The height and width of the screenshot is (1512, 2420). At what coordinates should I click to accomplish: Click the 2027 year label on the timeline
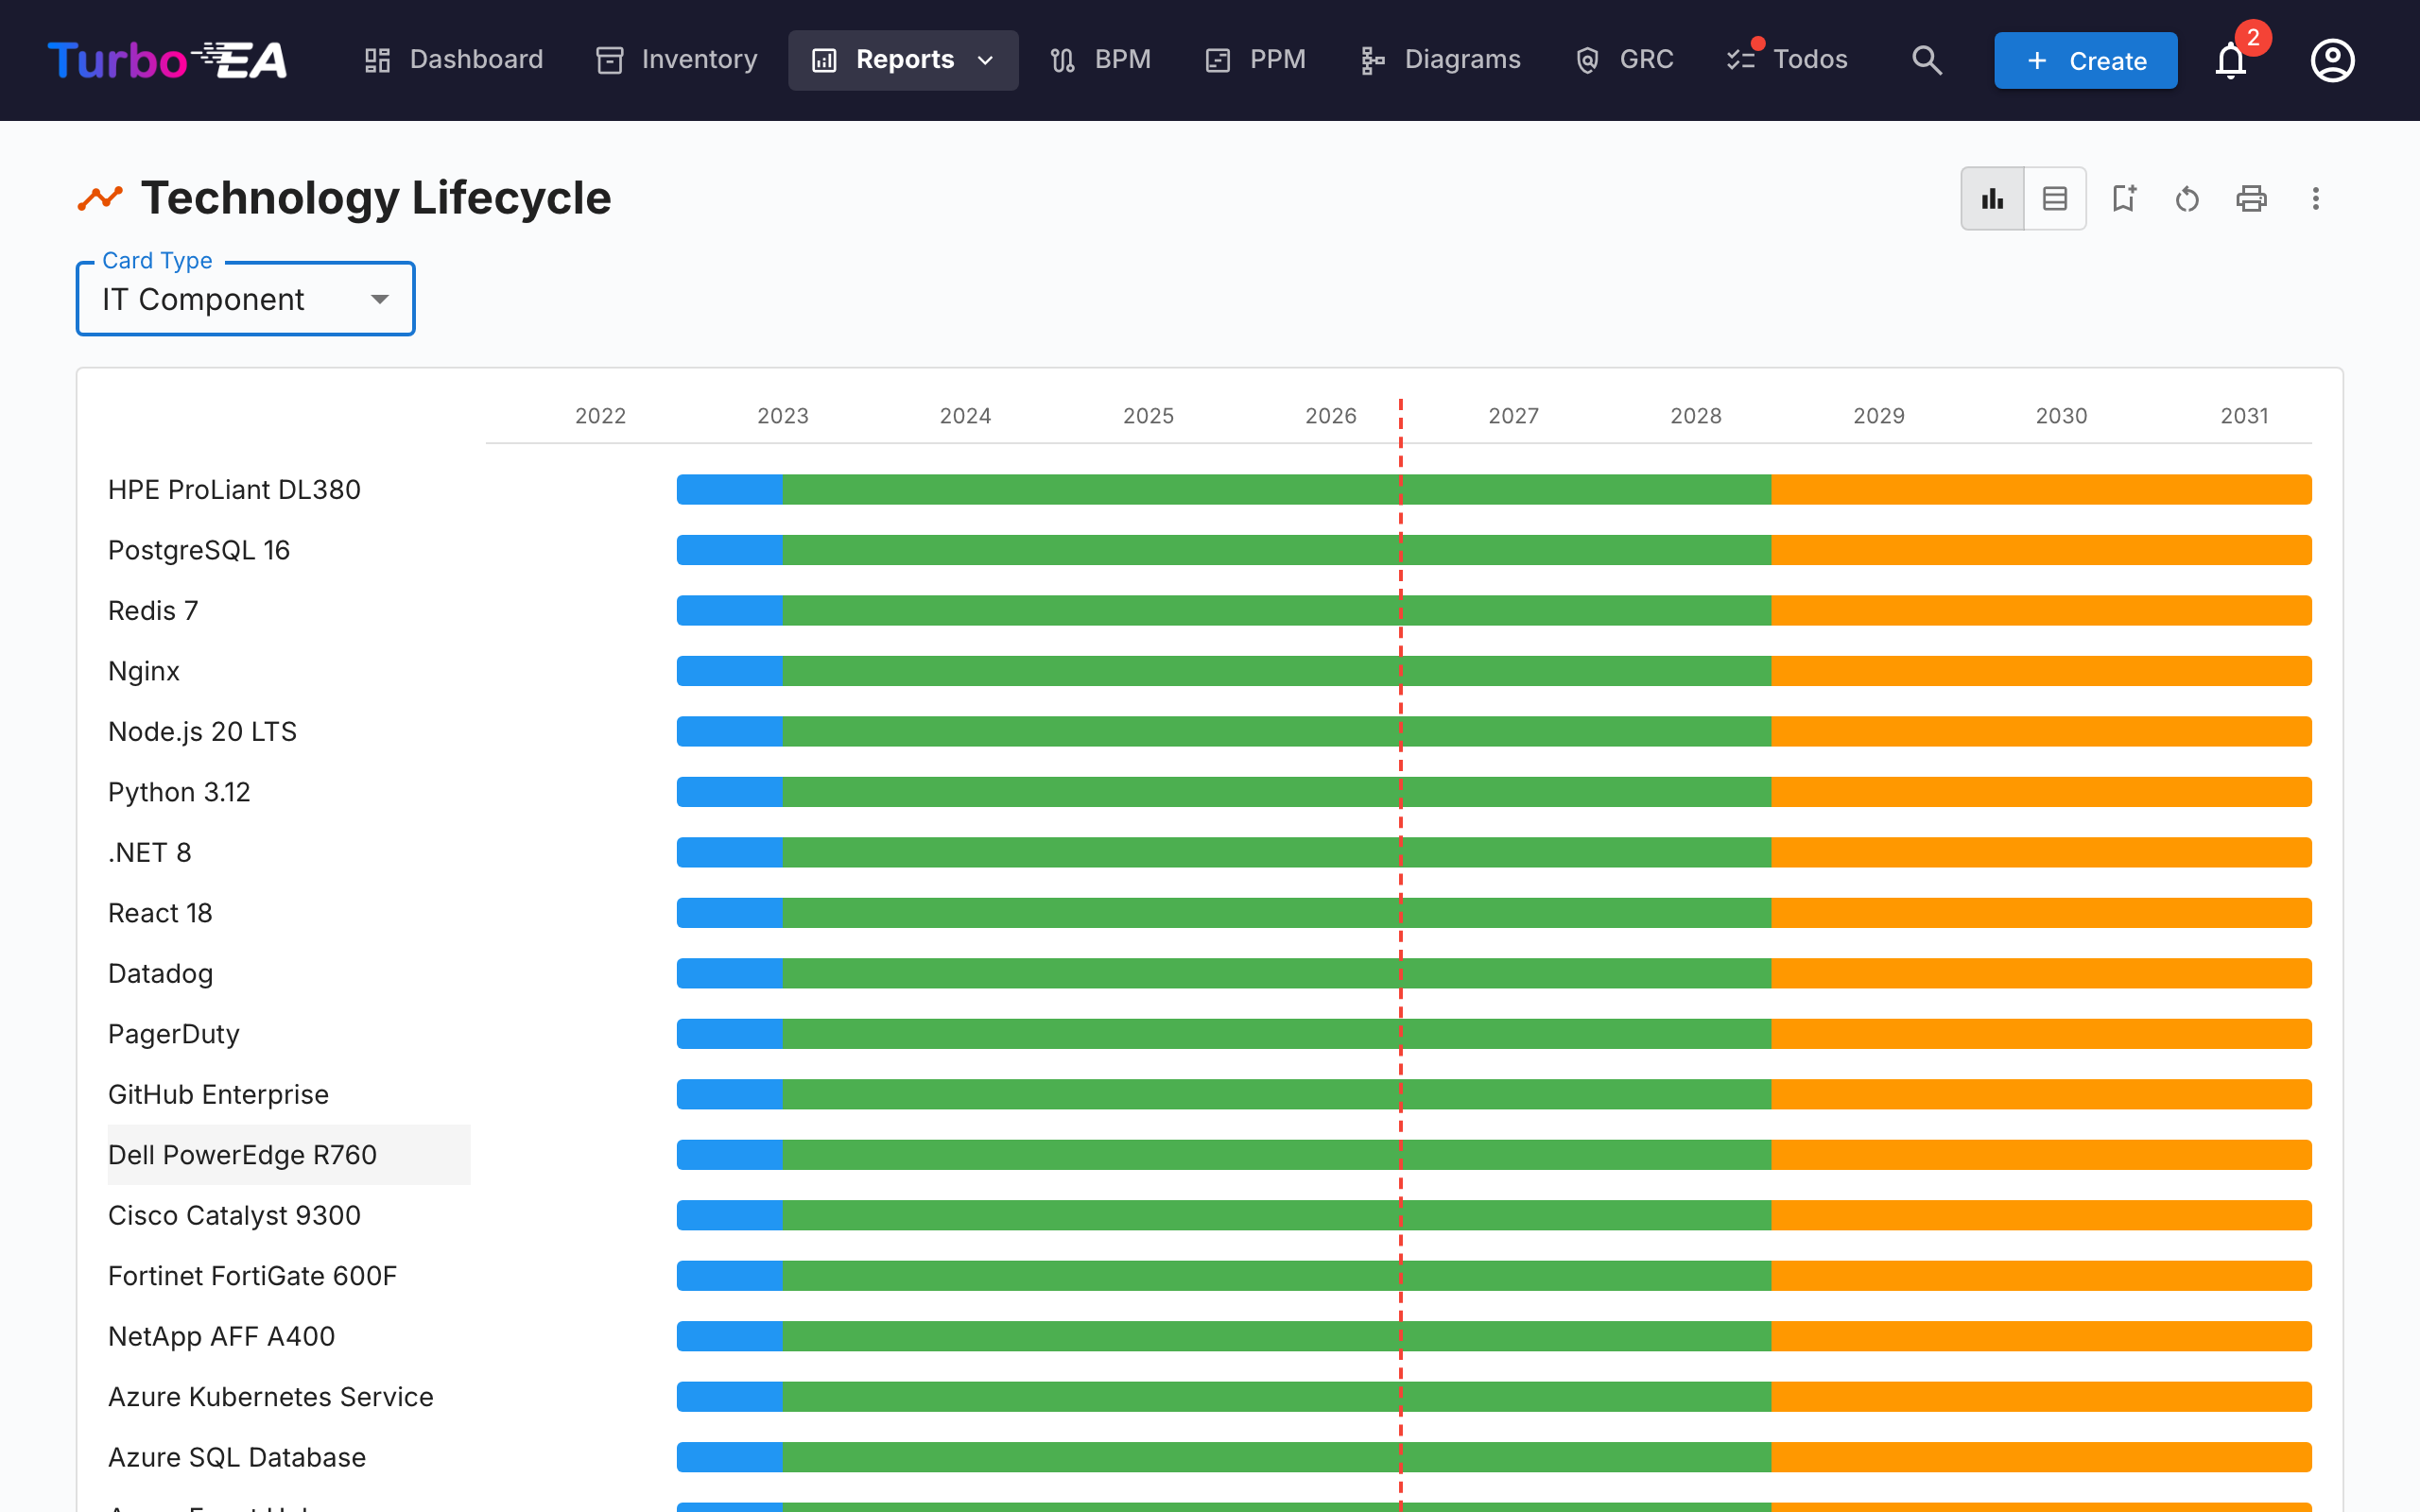click(1513, 416)
